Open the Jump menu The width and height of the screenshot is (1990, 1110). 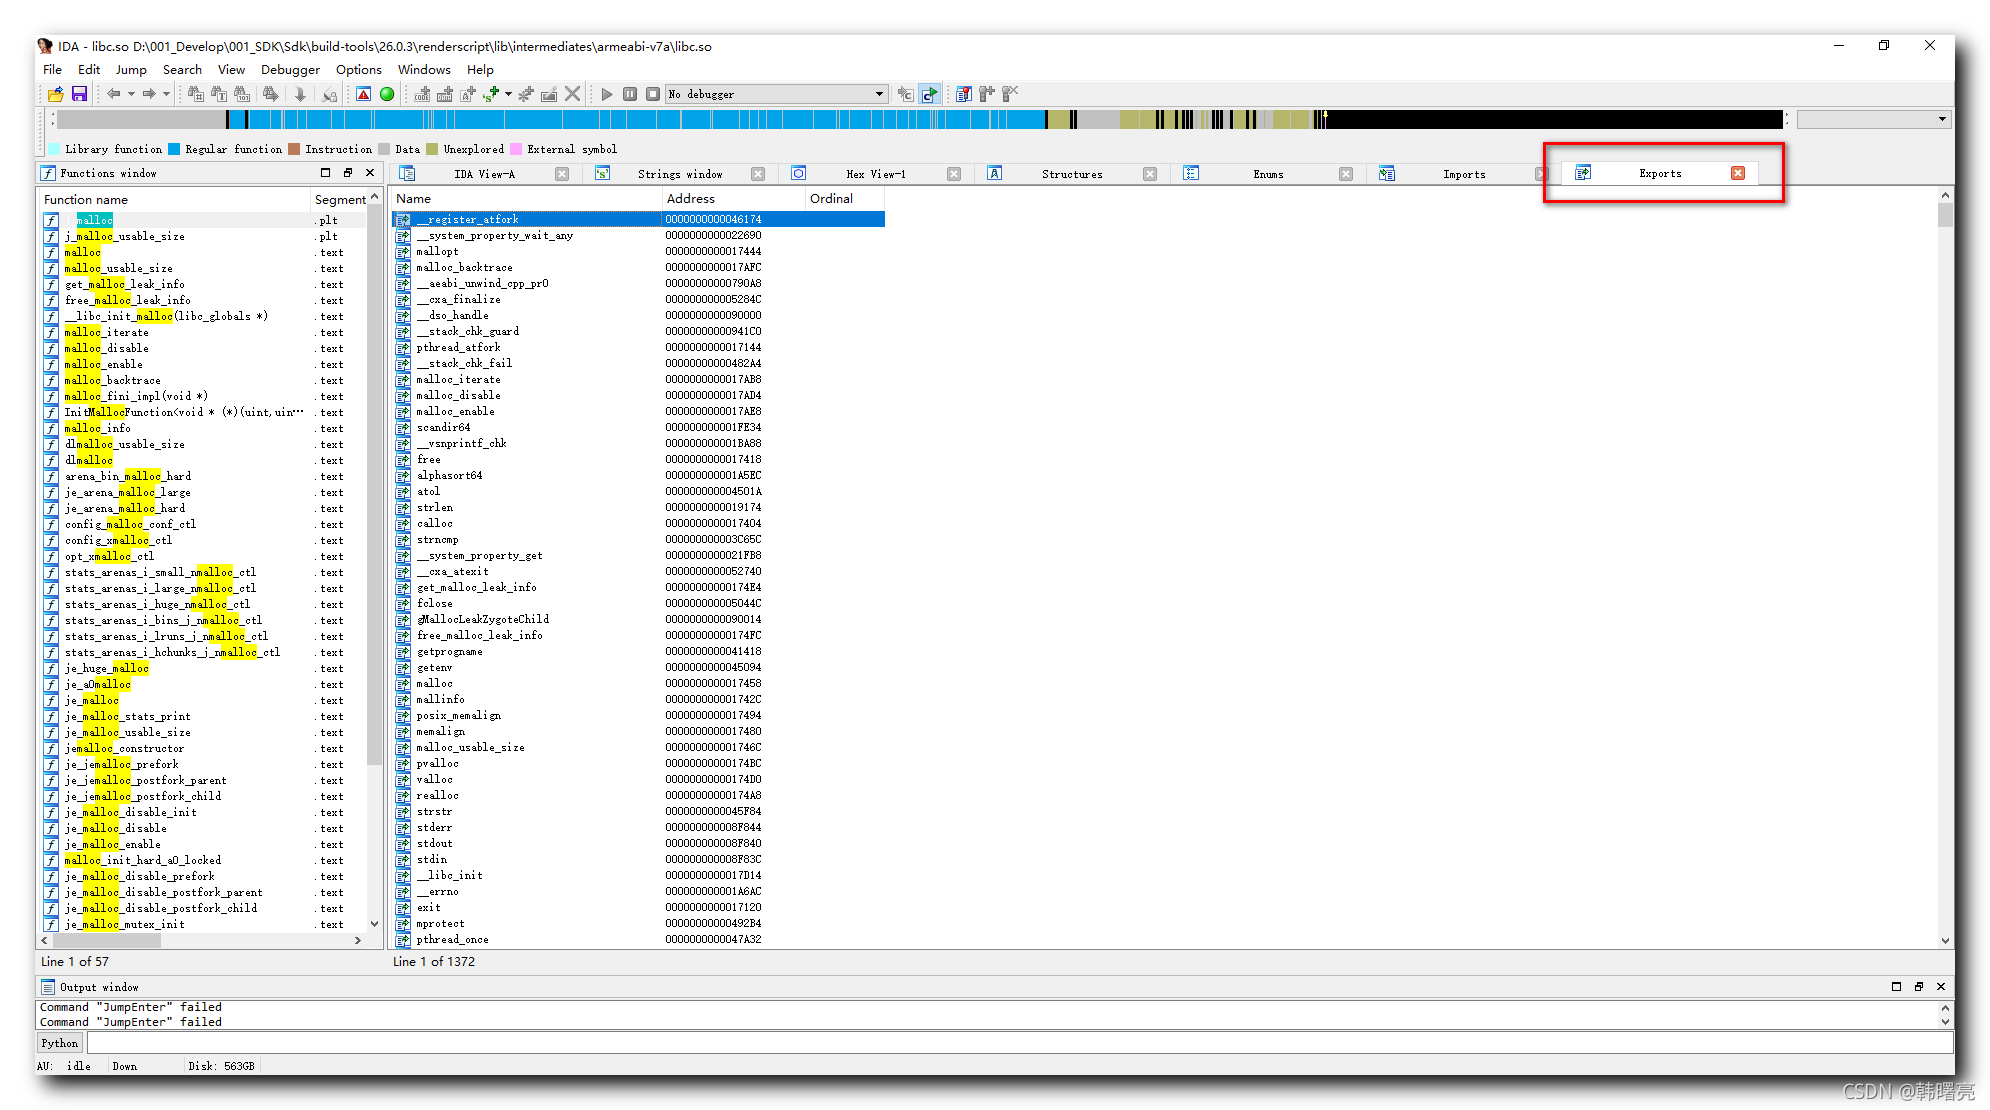(x=131, y=70)
